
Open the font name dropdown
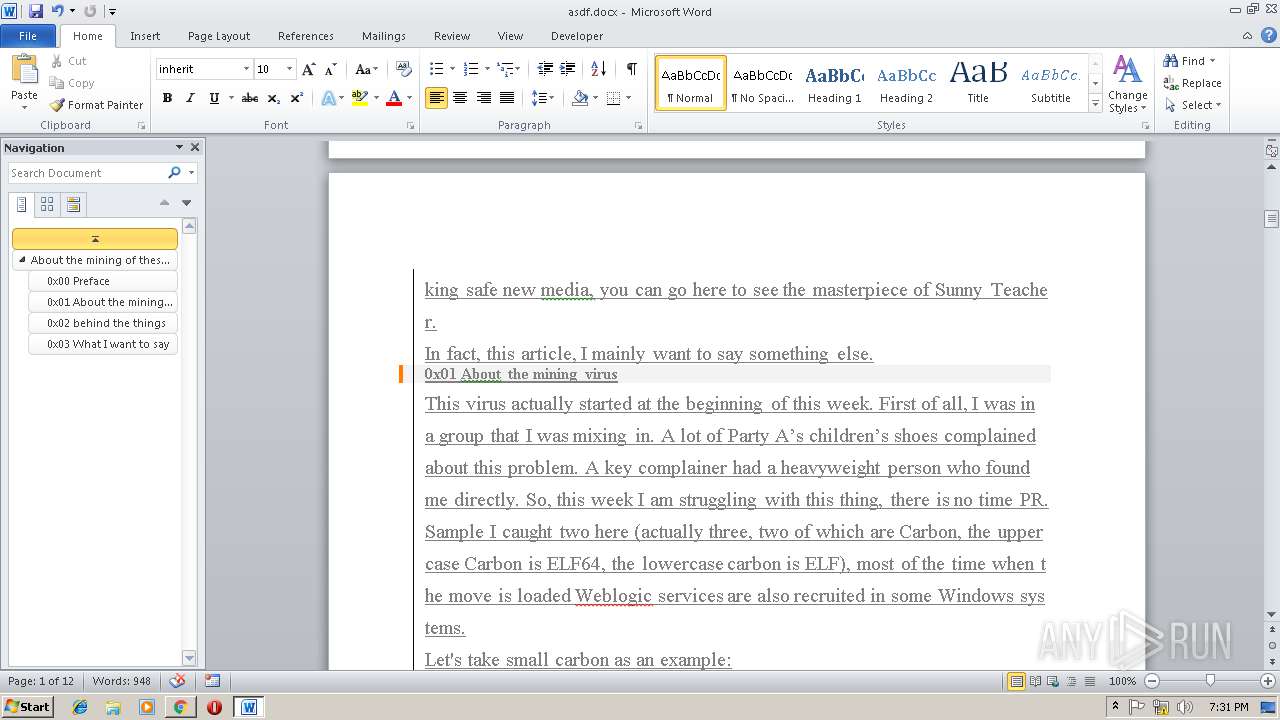coord(246,69)
